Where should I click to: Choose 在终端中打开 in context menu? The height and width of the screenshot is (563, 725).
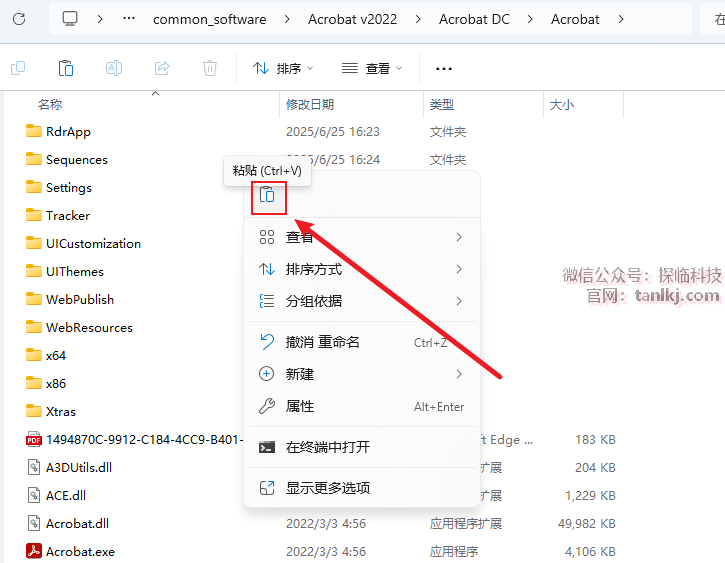point(362,447)
